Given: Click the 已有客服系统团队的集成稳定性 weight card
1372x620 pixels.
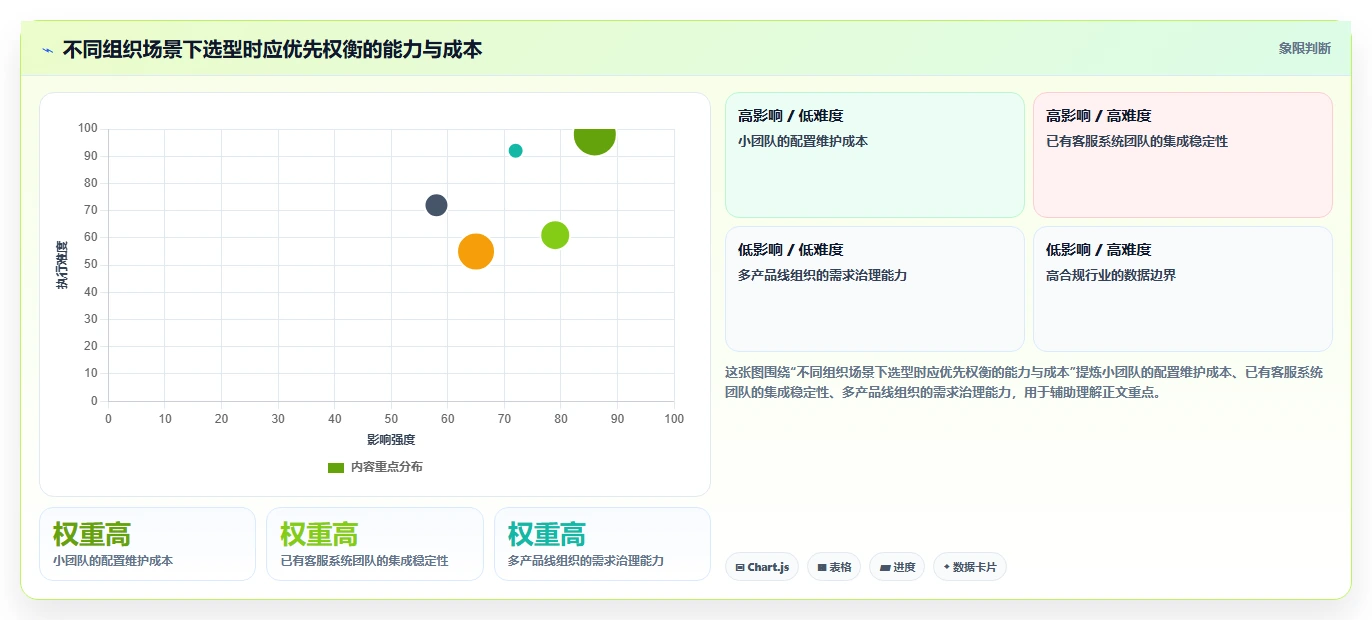Looking at the screenshot, I should 375,544.
